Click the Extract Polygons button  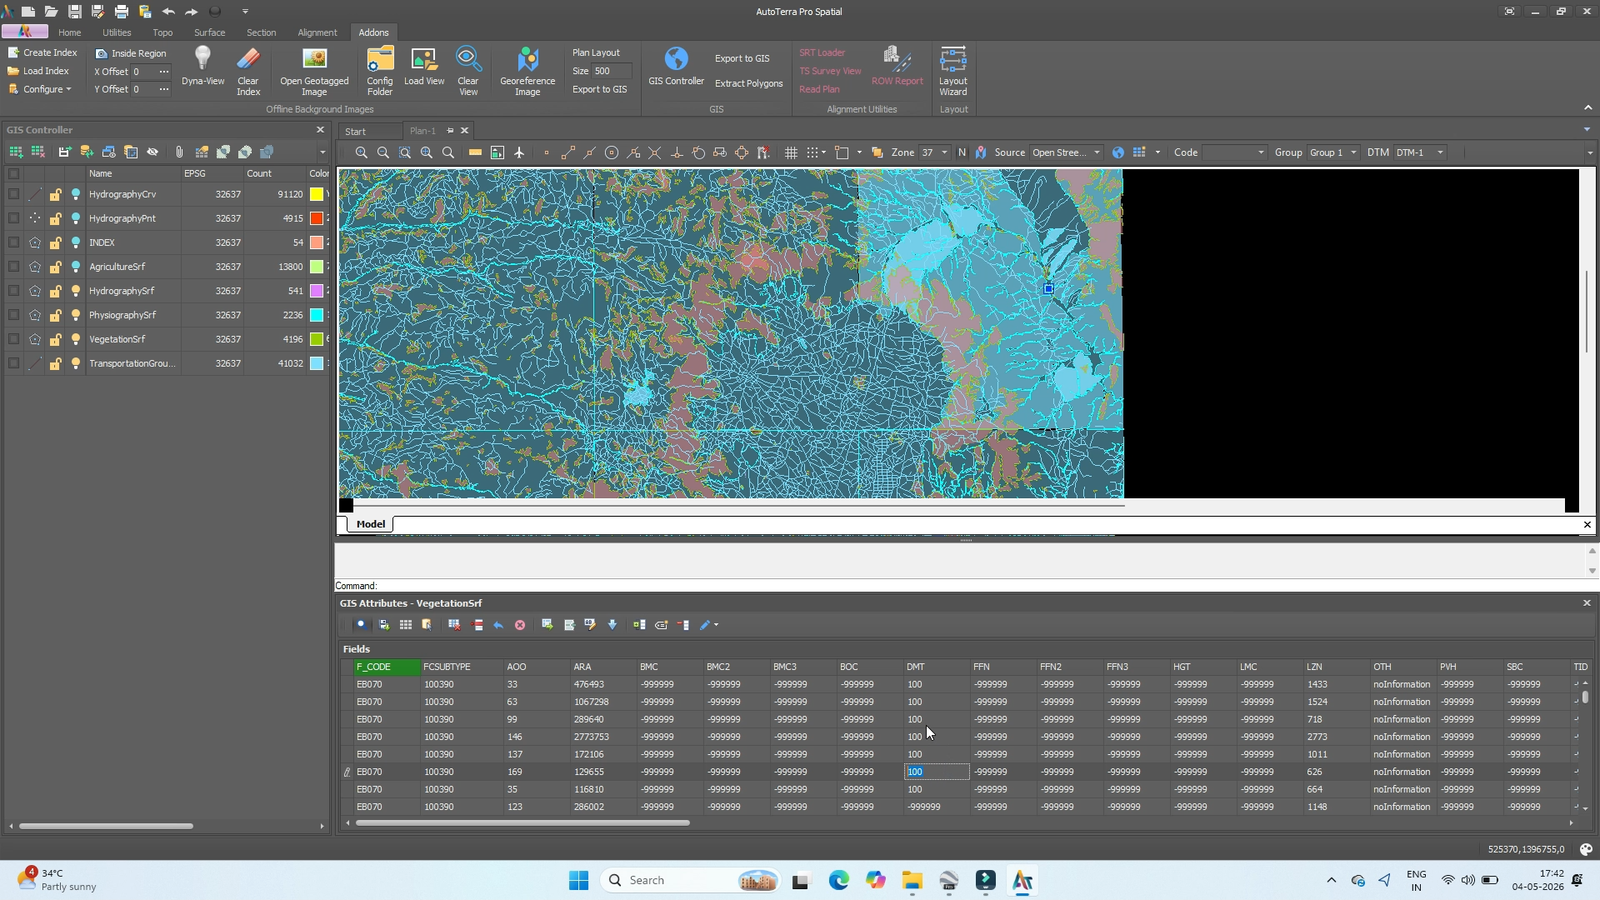coord(749,83)
